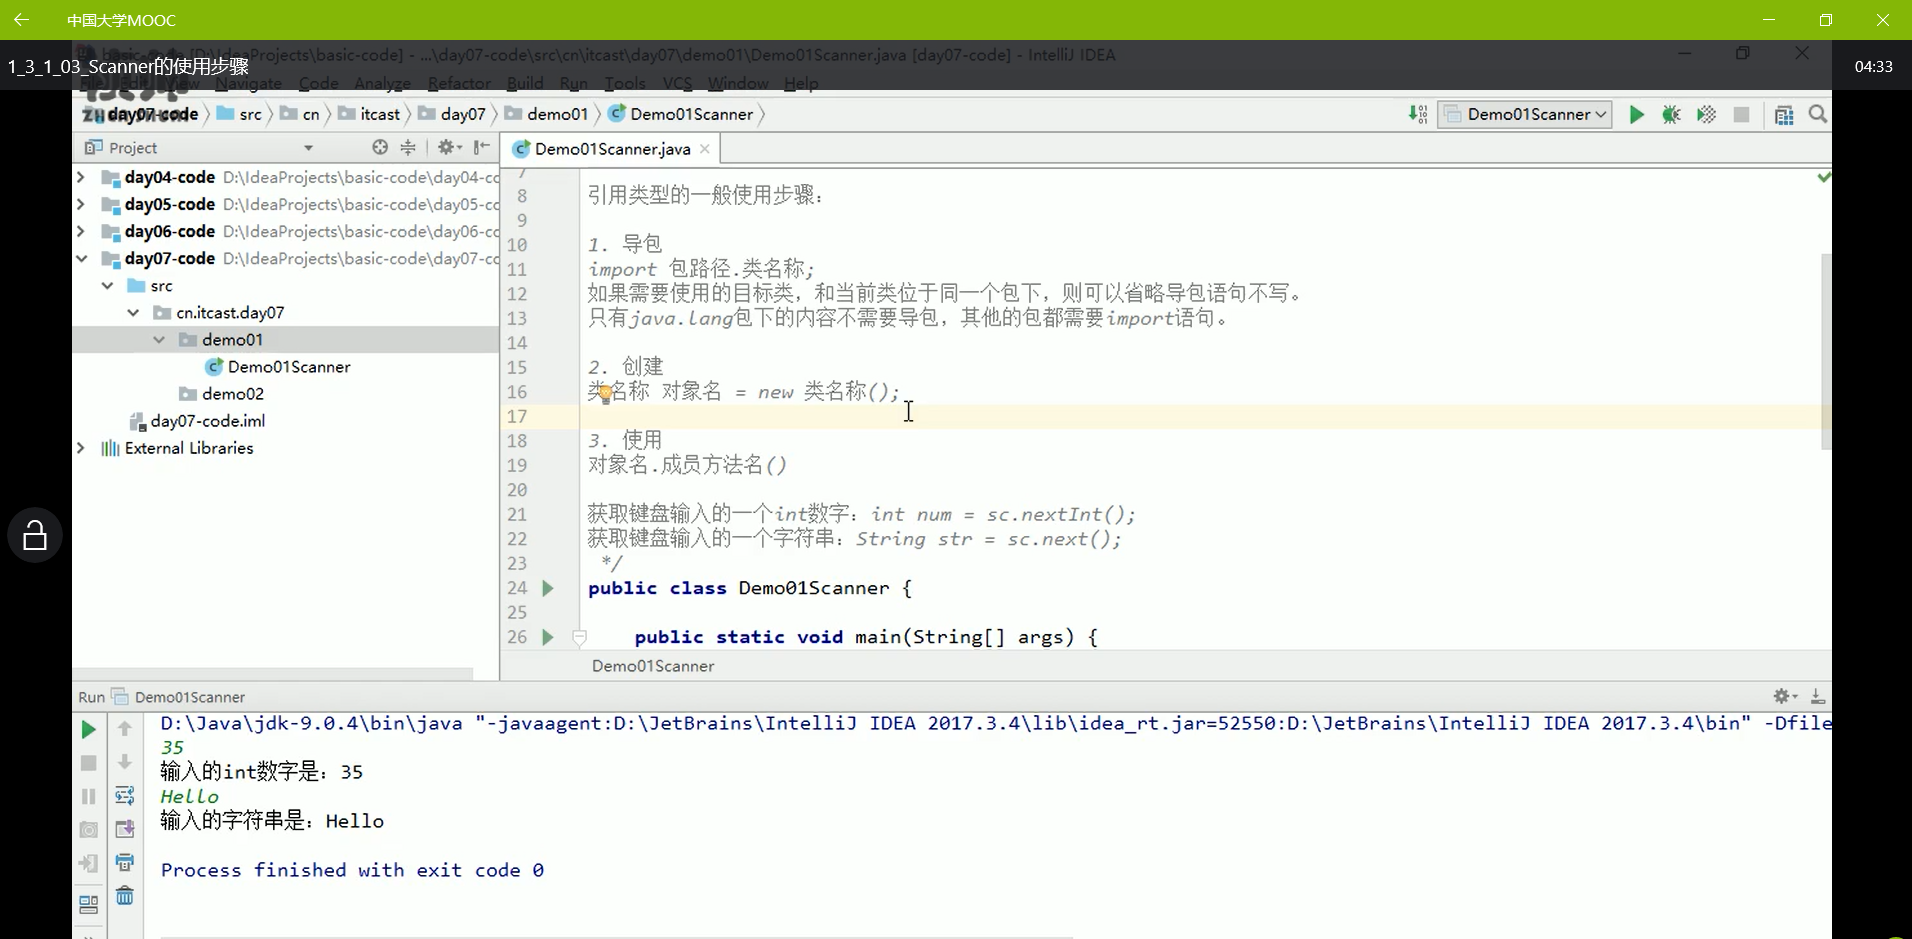Open the Navigate menu

(249, 83)
